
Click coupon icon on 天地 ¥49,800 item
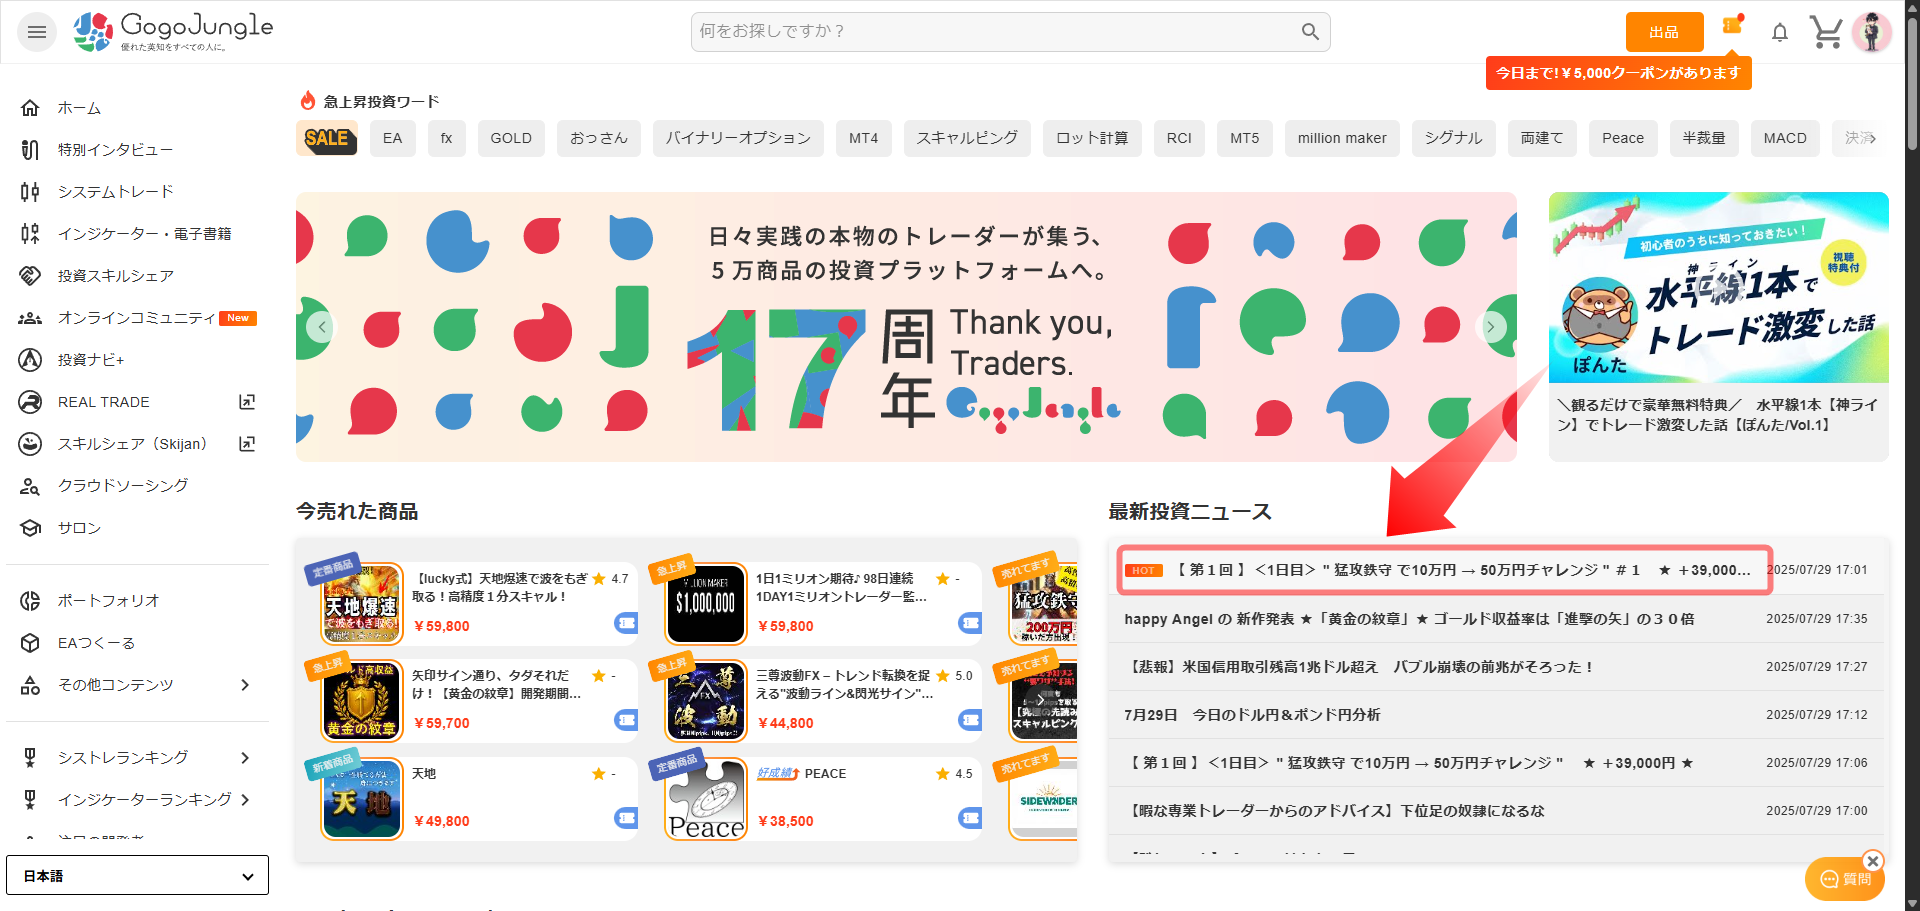[x=626, y=818]
